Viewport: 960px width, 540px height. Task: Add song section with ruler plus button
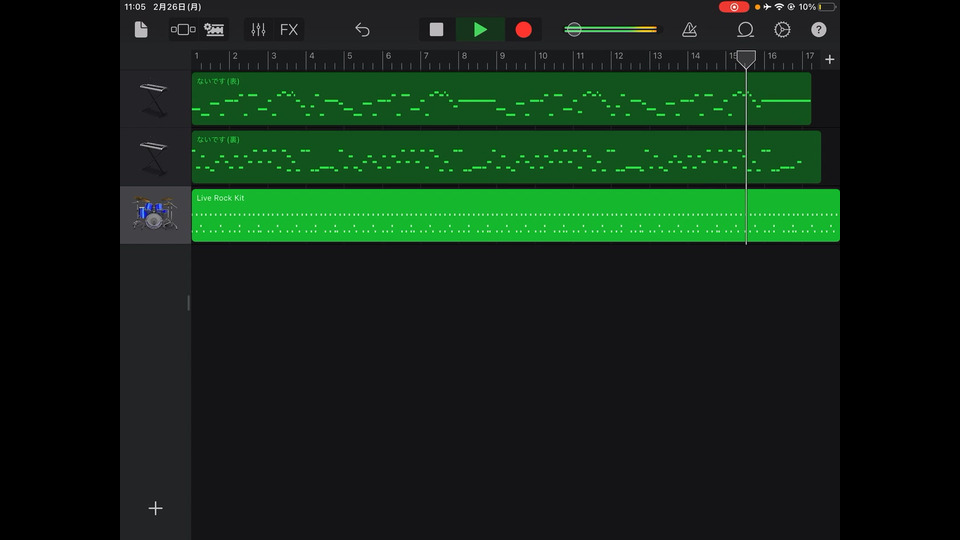[830, 59]
